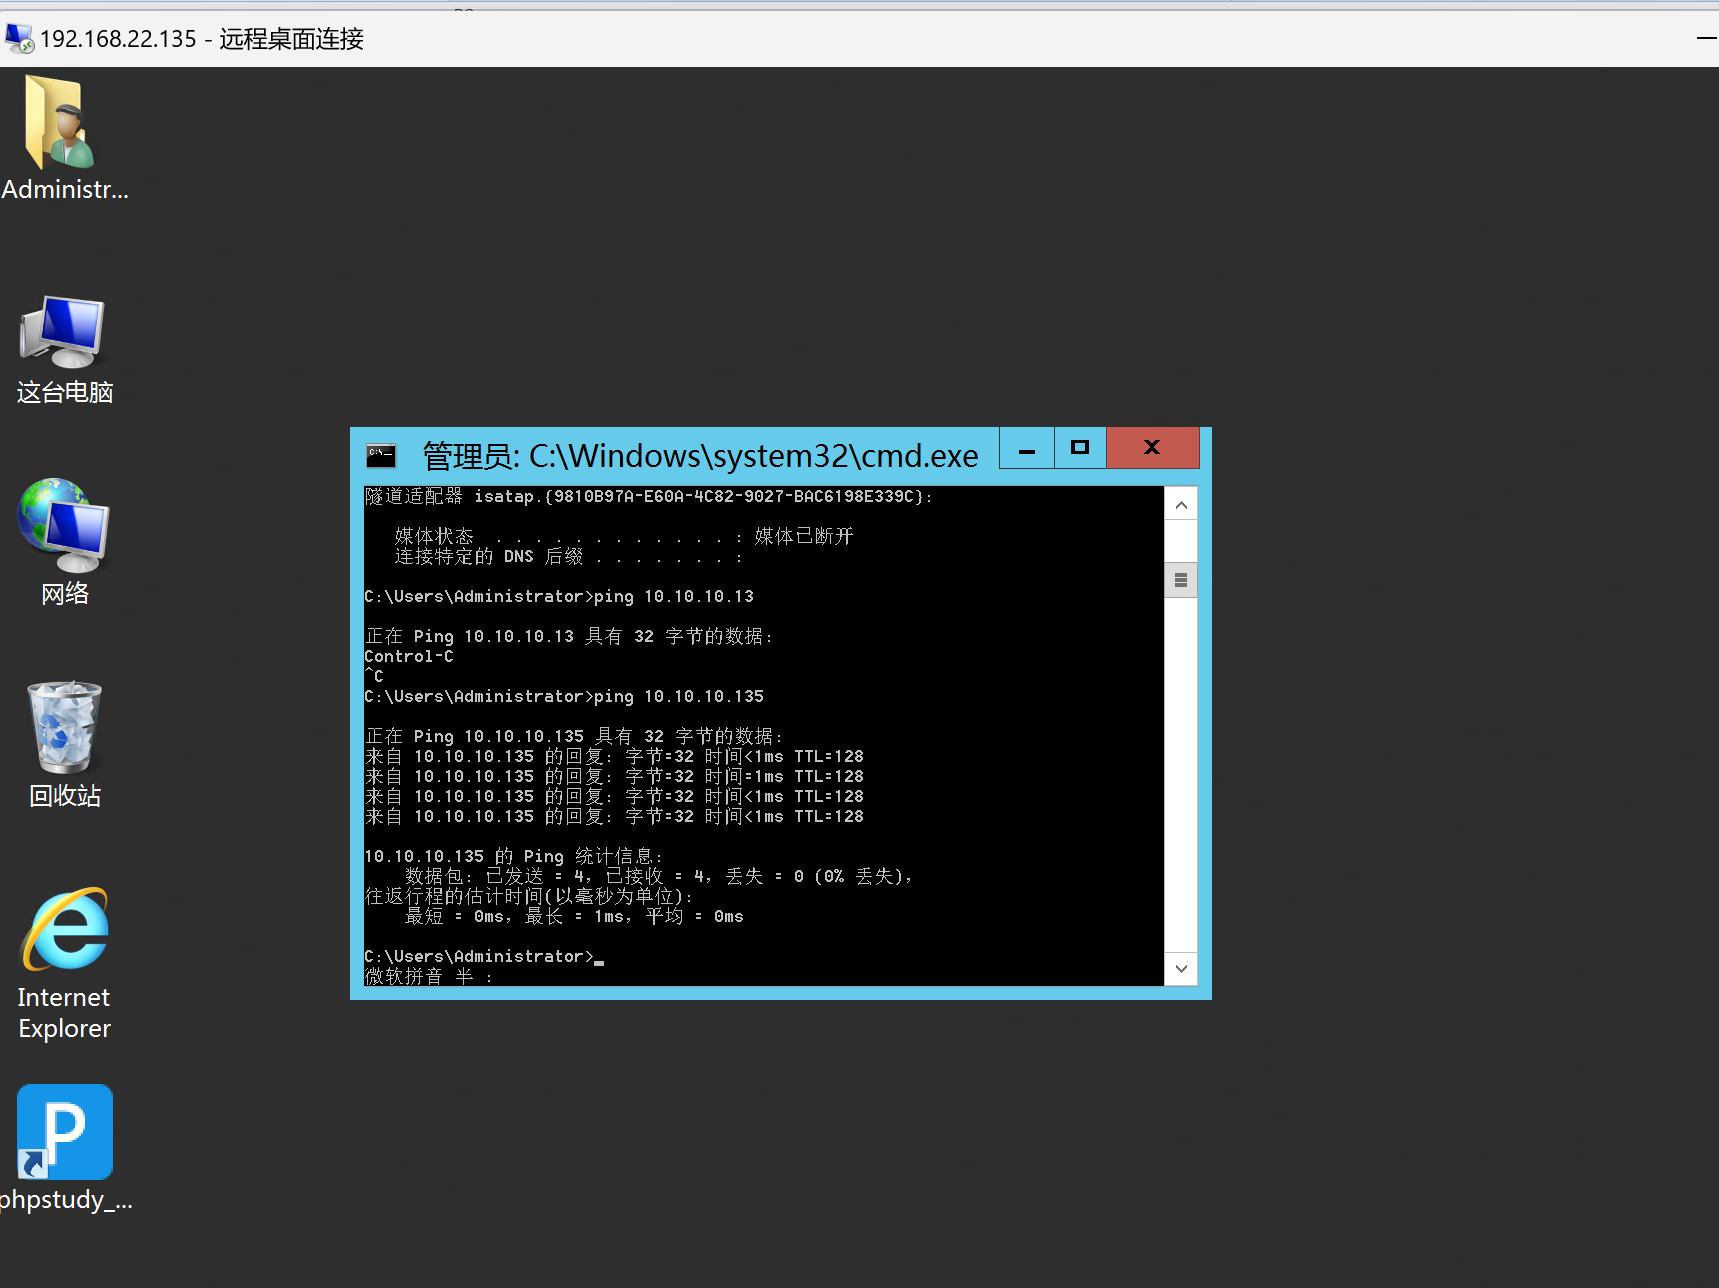
Task: Select the Internet Explorer desktop icon
Action: 65,931
